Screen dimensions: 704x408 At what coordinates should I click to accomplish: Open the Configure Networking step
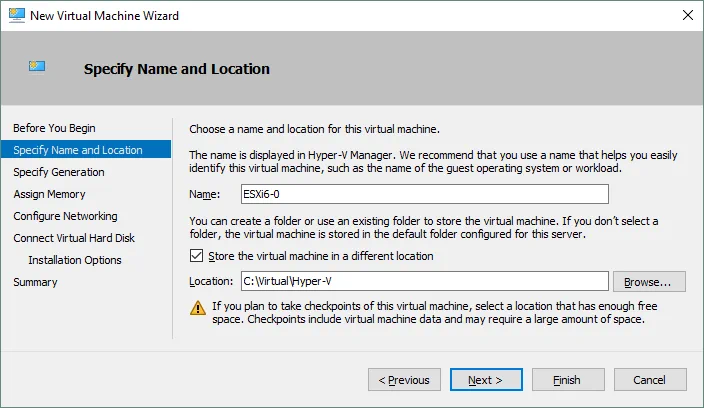(x=65, y=216)
